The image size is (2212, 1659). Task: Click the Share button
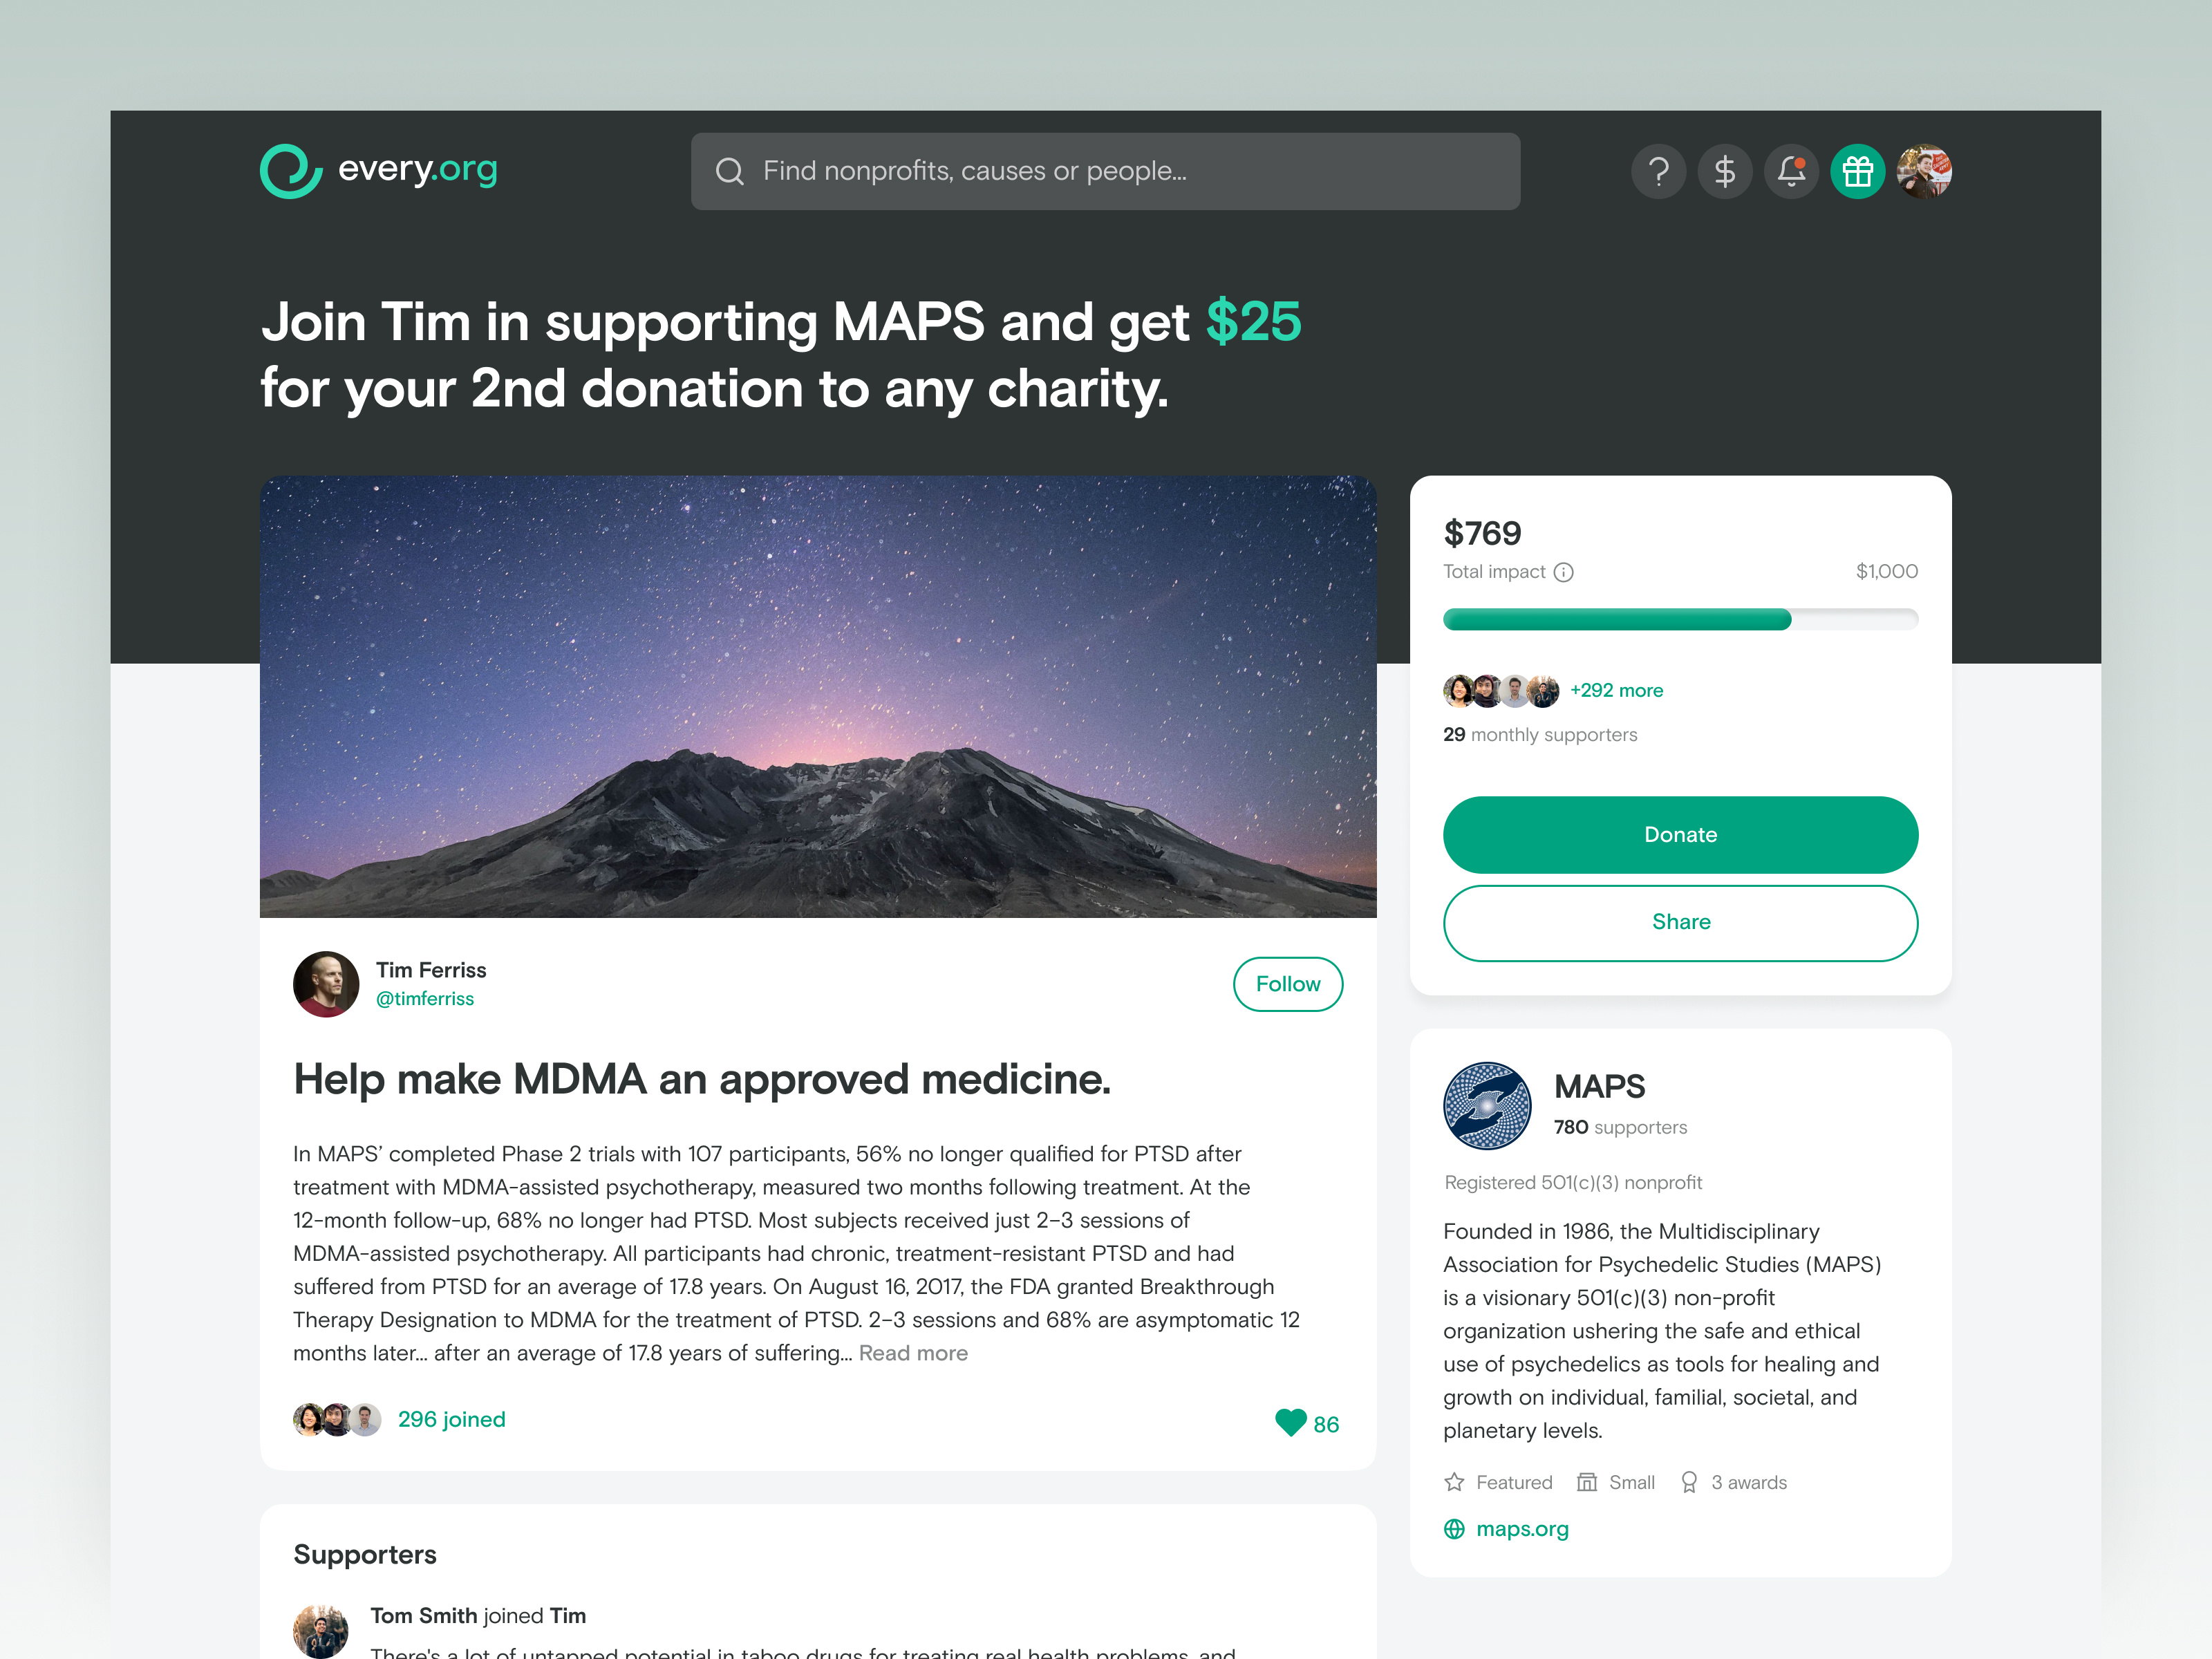pos(1680,922)
